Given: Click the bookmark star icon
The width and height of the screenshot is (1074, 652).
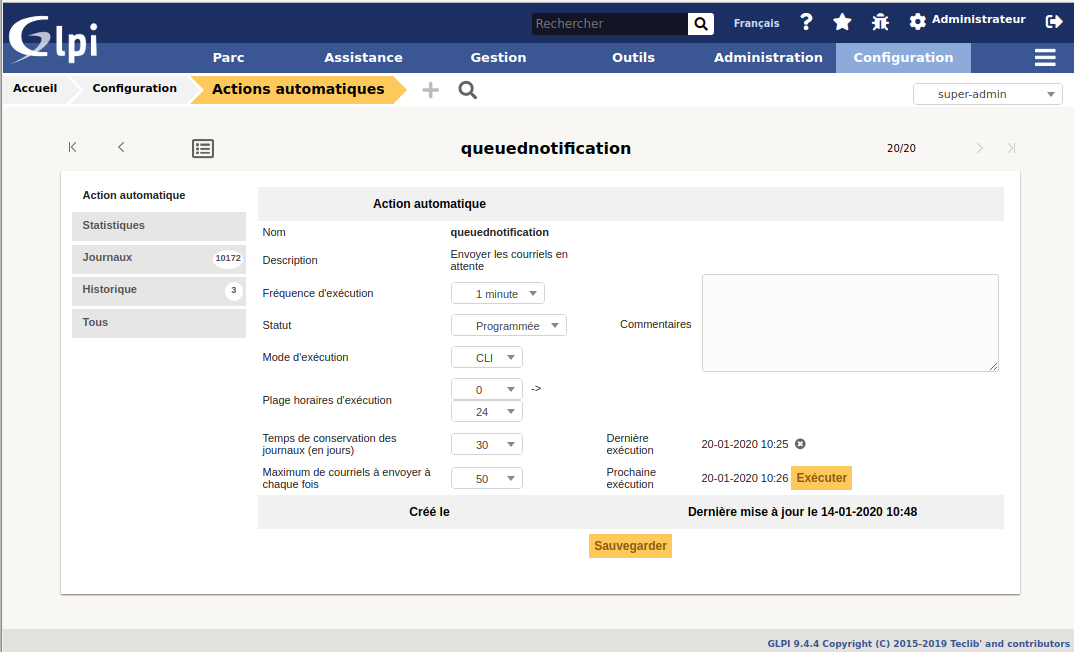Looking at the screenshot, I should tap(841, 20).
